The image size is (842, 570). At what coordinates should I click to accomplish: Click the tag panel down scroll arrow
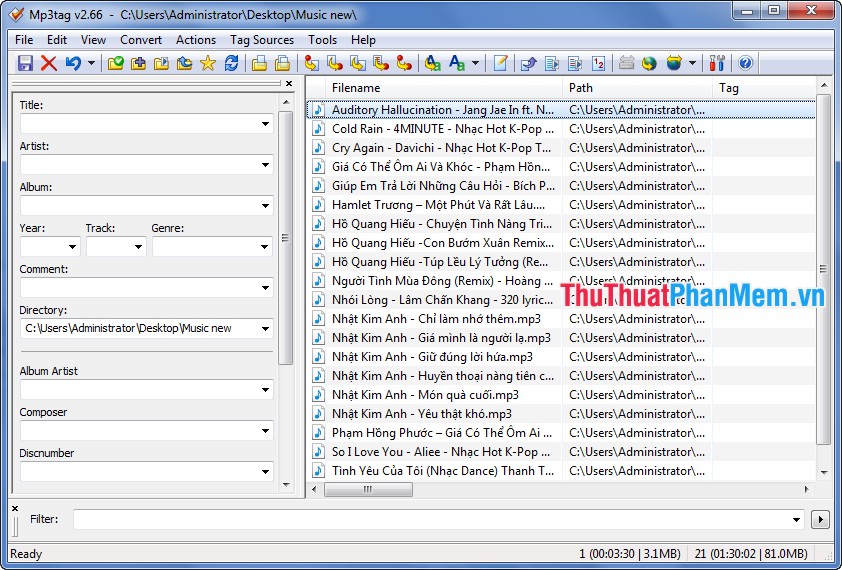(286, 485)
